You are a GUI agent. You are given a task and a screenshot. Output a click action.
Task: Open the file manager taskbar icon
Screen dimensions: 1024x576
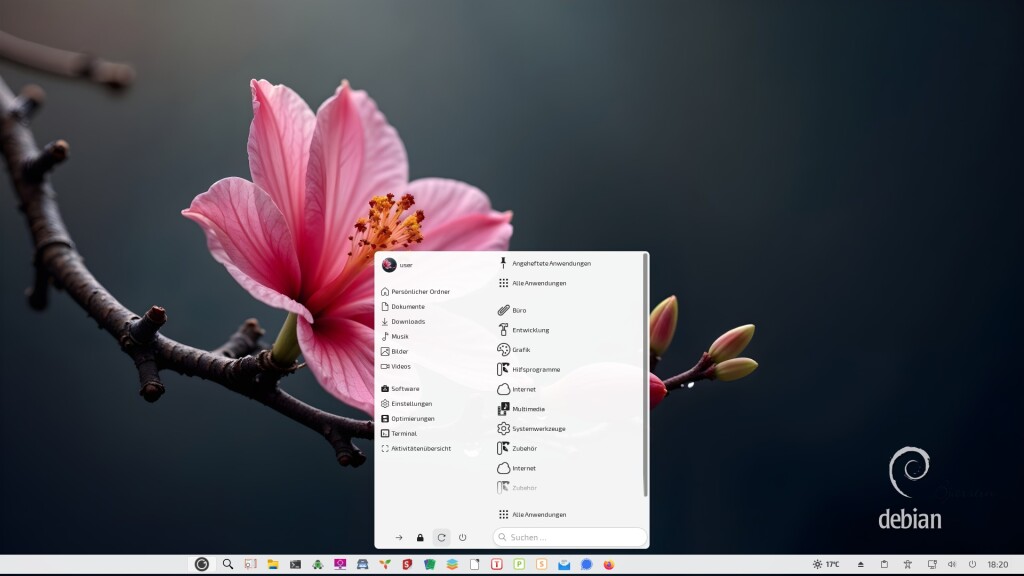point(273,564)
